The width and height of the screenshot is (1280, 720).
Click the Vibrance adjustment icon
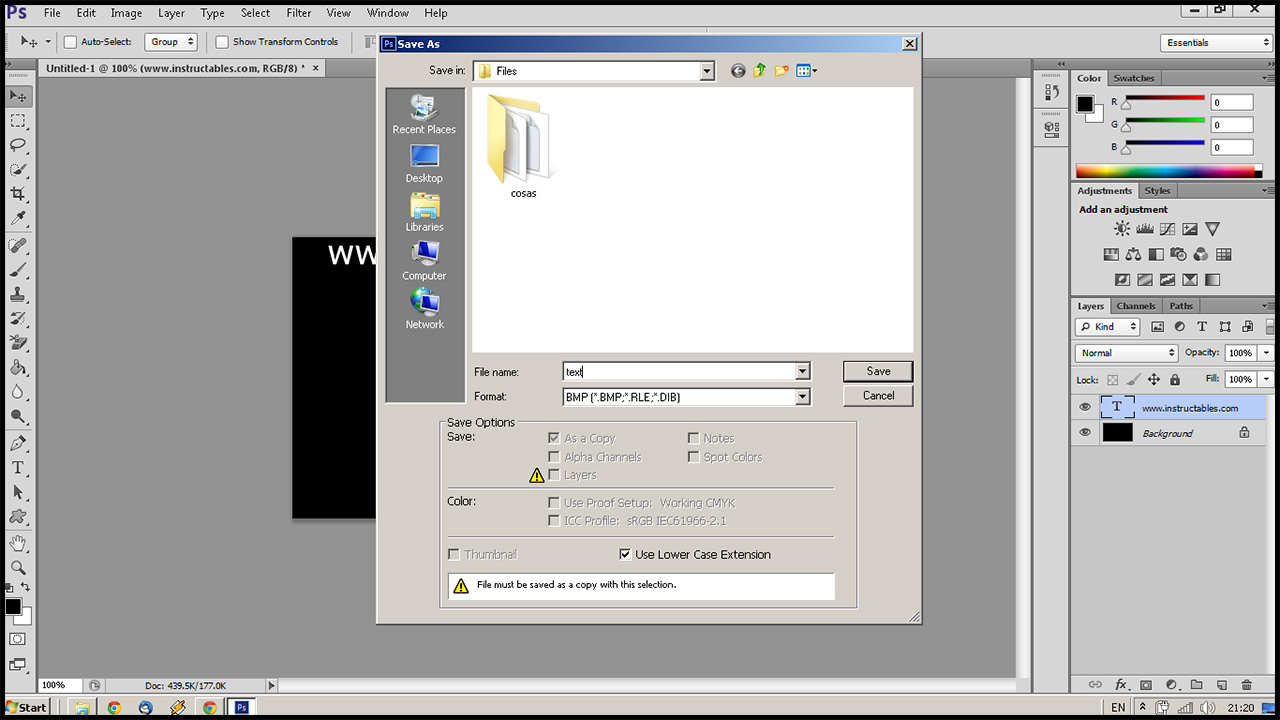(1212, 229)
